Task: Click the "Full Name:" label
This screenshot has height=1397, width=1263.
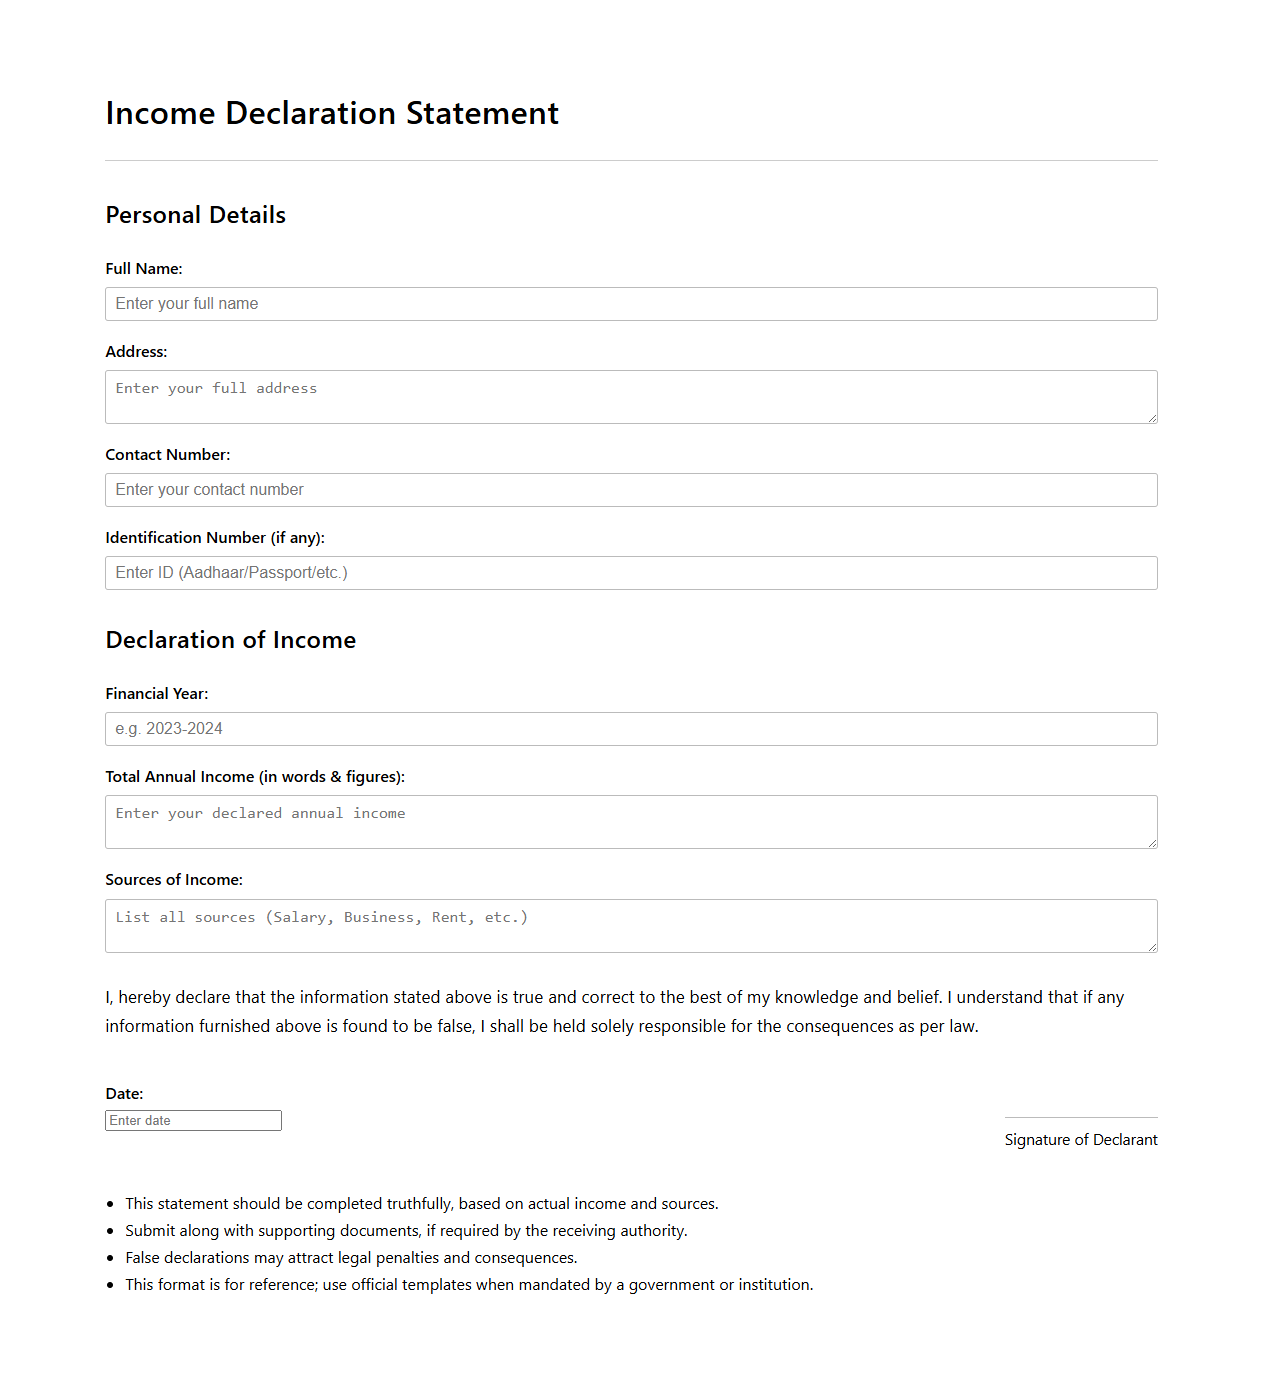Action: [144, 269]
